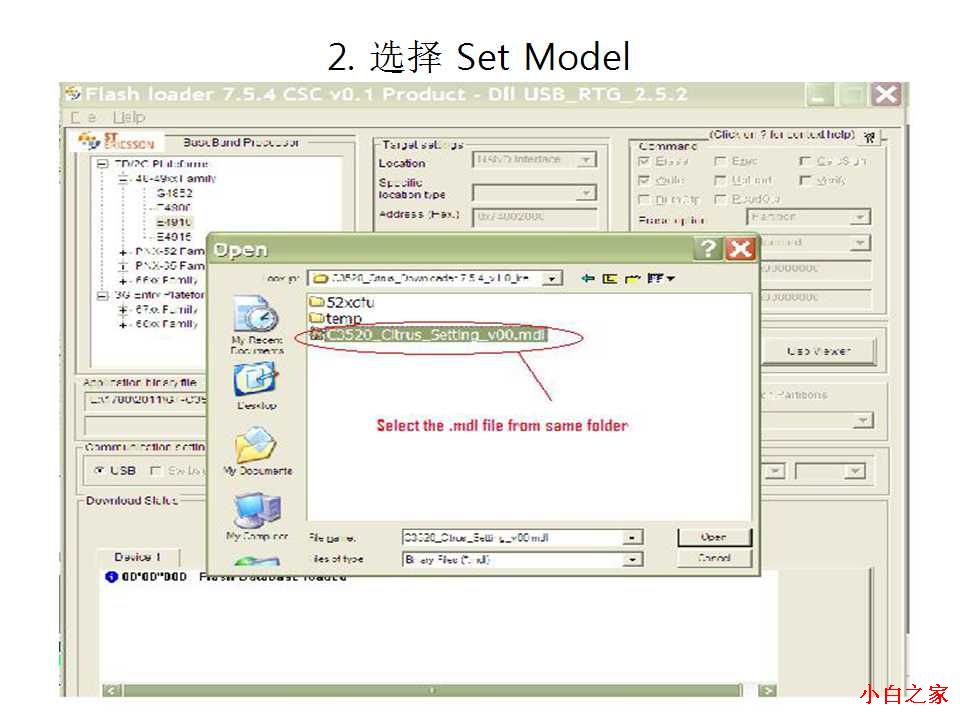Expand the PNX-35 Family tree node
This screenshot has width=960, height=720.
coord(123,266)
